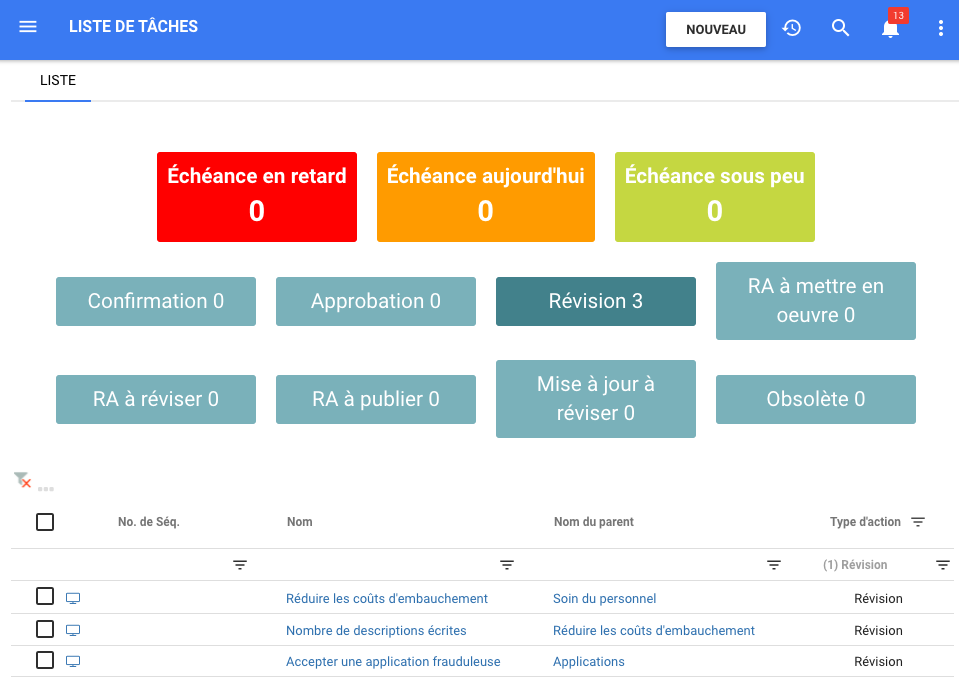The width and height of the screenshot is (959, 684).
Task: Click the RA à réviser 0 tile
Action: tap(156, 399)
